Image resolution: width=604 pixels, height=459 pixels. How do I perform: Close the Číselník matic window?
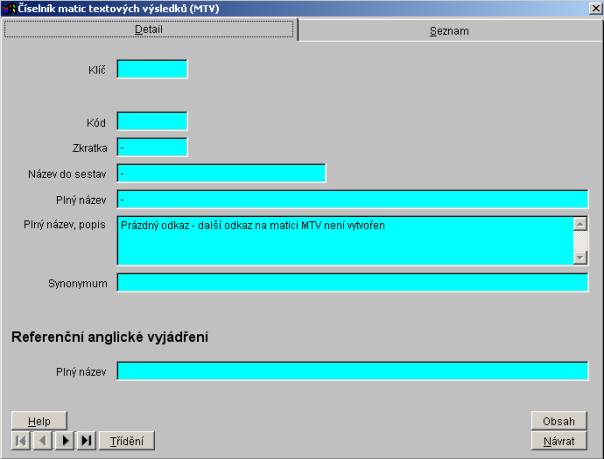click(x=596, y=8)
